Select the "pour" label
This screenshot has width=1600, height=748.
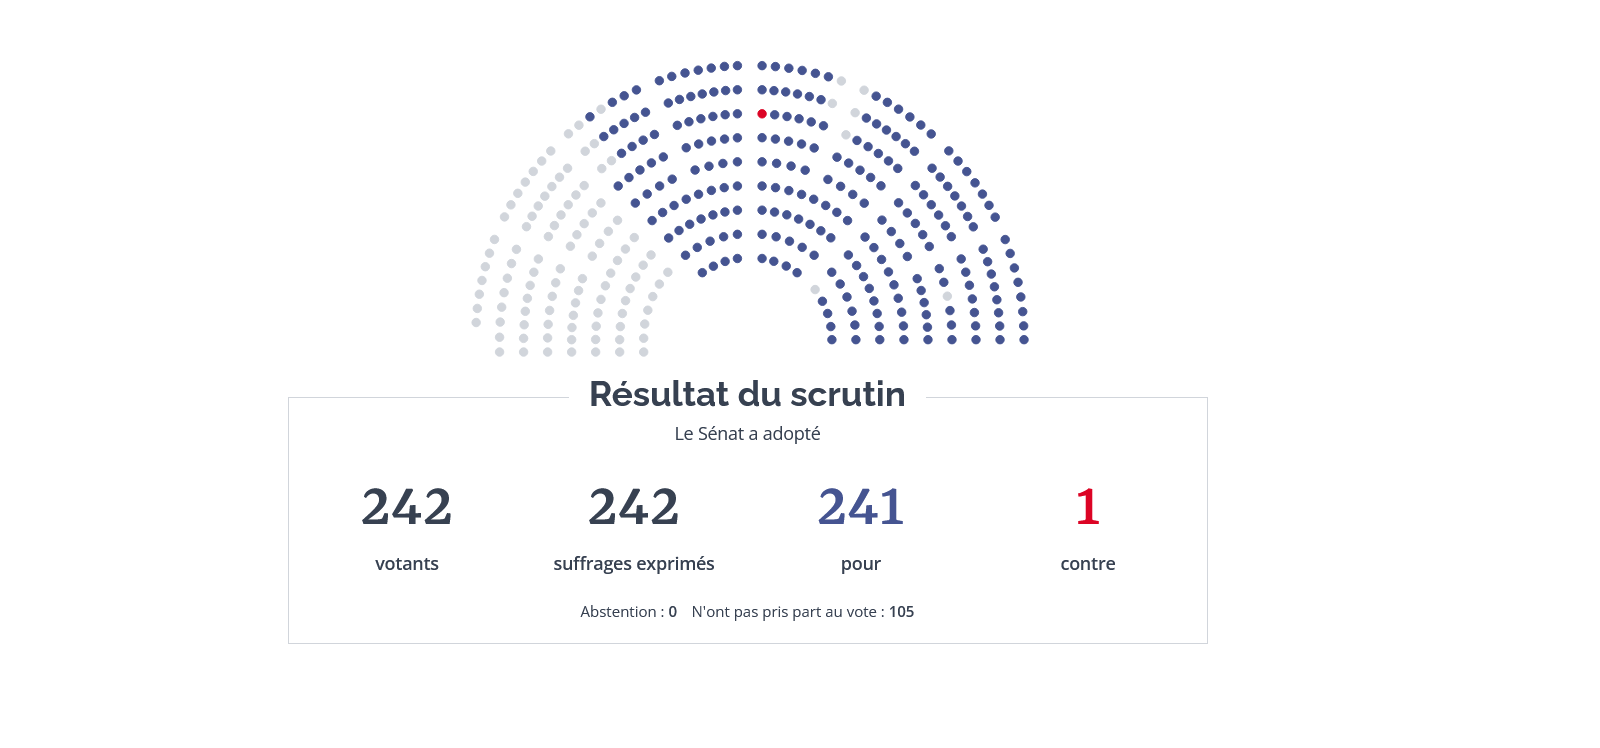(861, 564)
